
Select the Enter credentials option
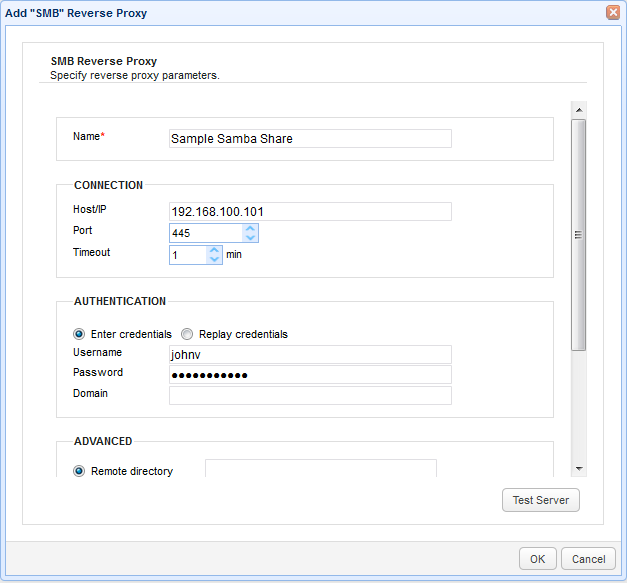[x=79, y=334]
